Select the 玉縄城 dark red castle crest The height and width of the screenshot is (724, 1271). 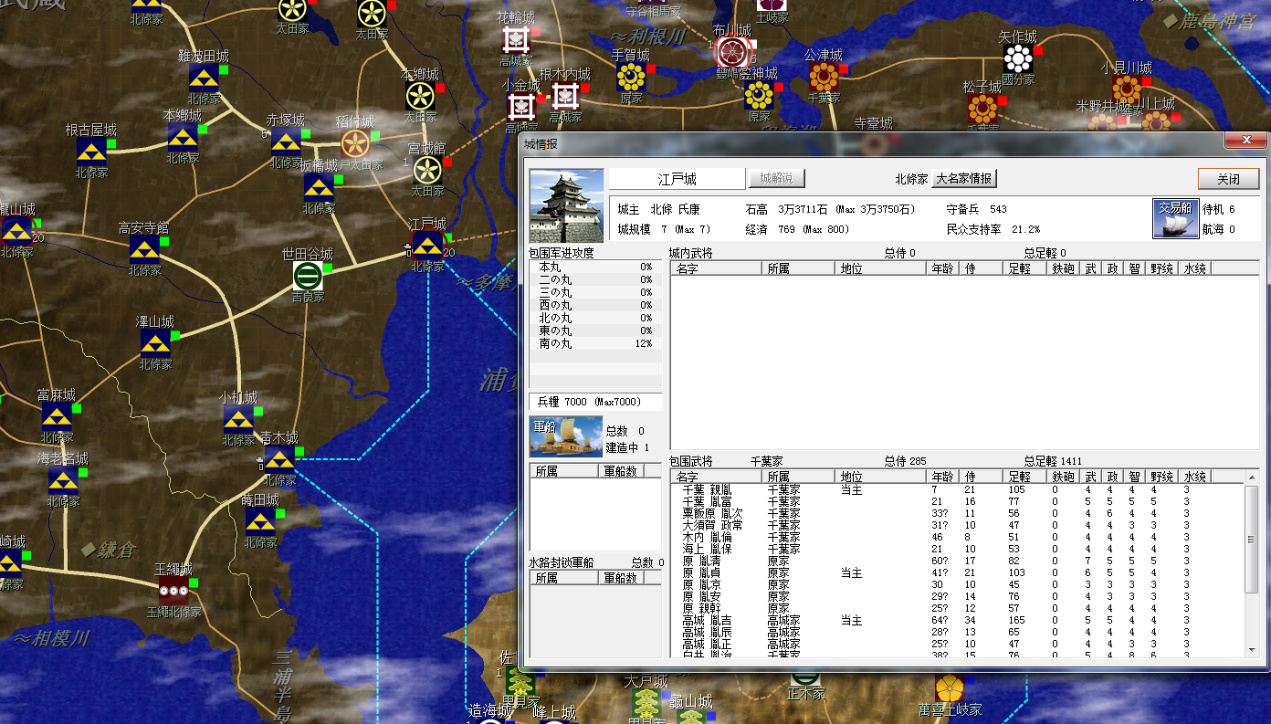(173, 590)
